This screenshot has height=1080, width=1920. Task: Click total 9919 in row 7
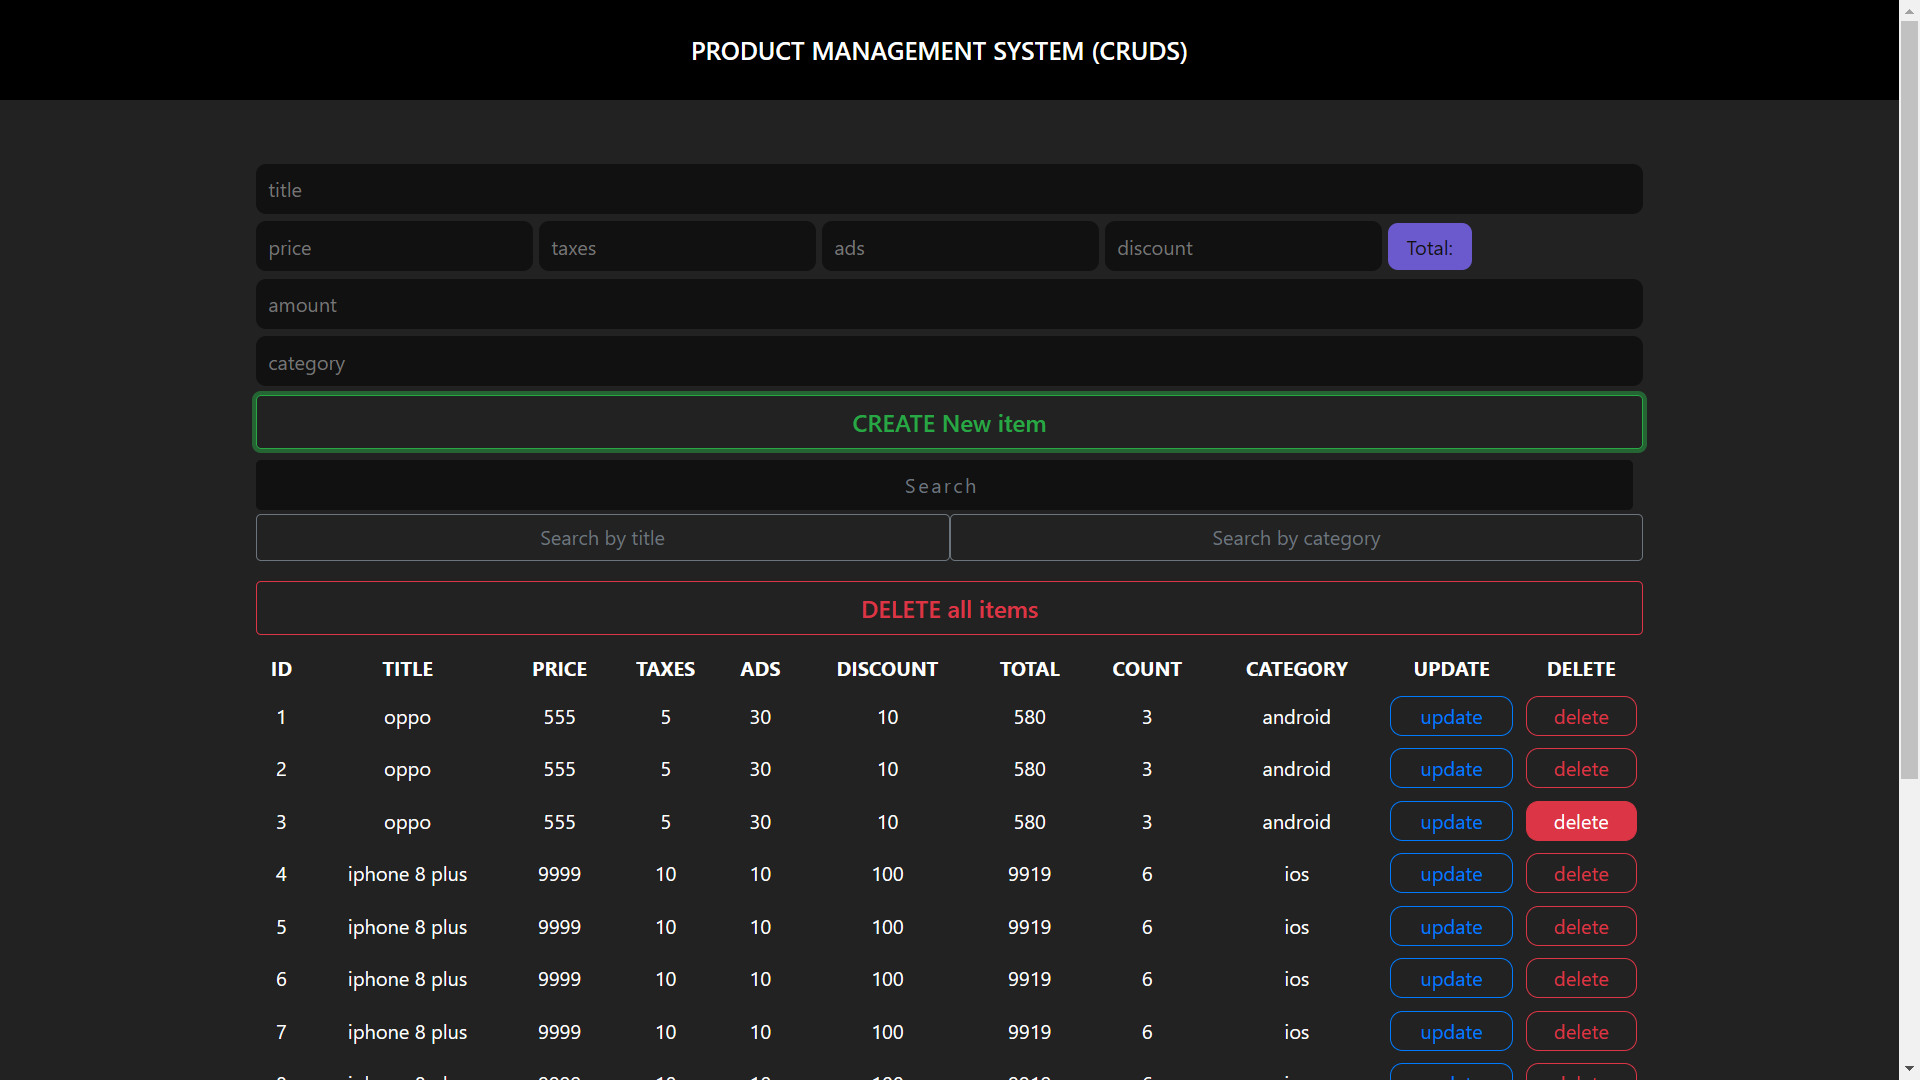(x=1029, y=1032)
